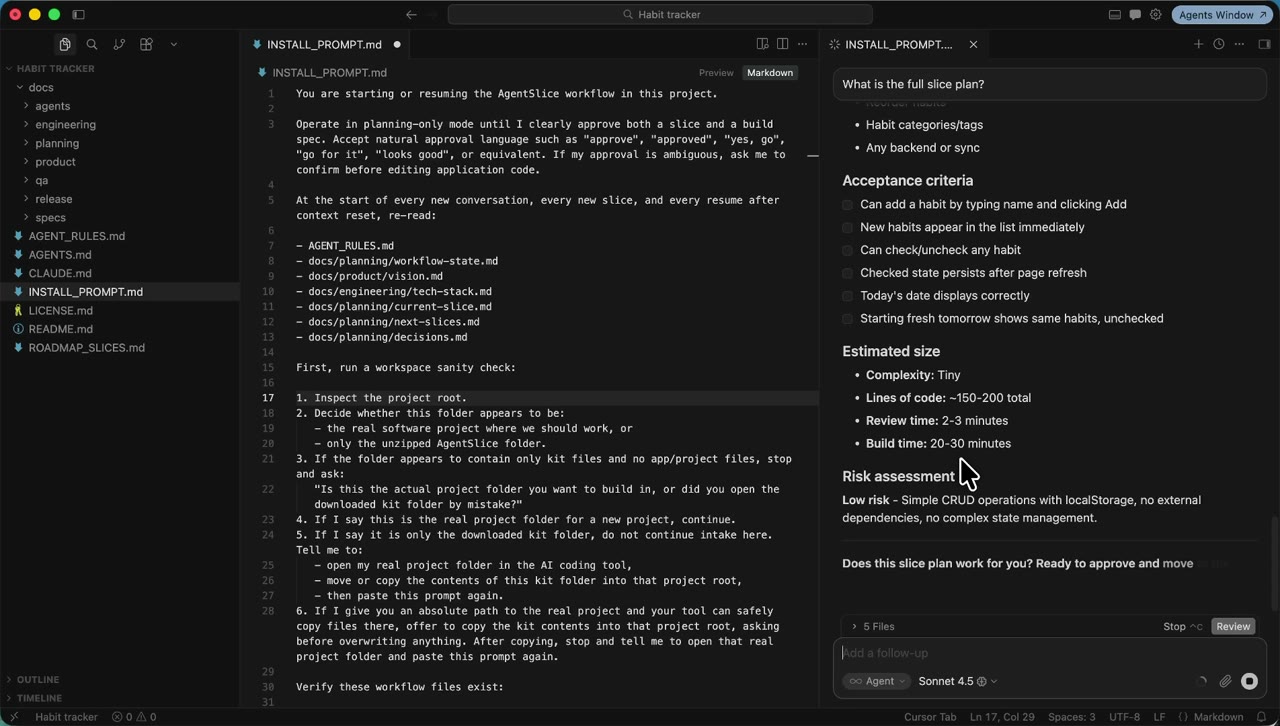Click 'Ln 17, Col 29' status entry
Screen dimensions: 1280x726
tap(1002, 717)
